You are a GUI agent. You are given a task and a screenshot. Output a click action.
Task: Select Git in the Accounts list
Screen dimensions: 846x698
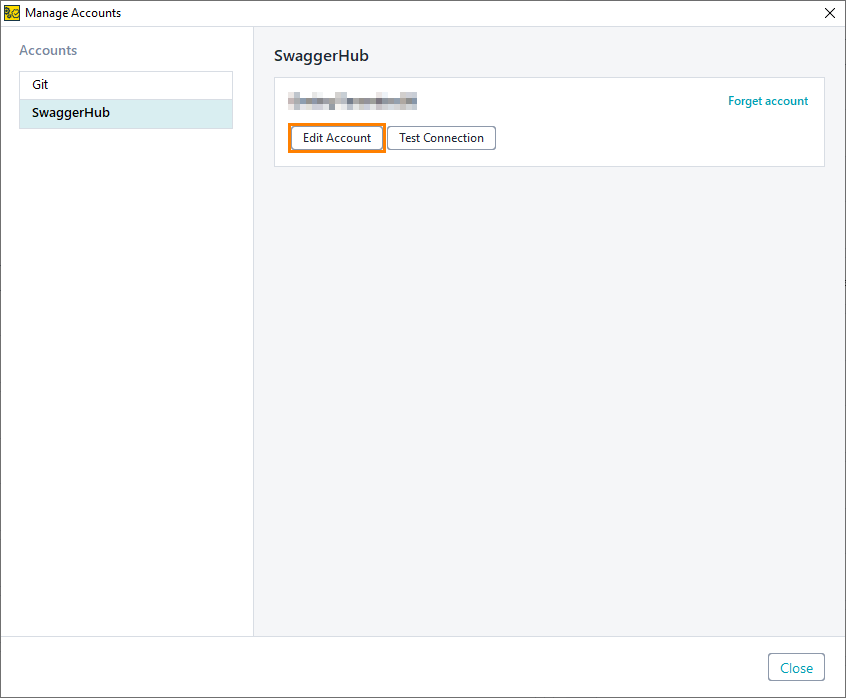tap(126, 85)
